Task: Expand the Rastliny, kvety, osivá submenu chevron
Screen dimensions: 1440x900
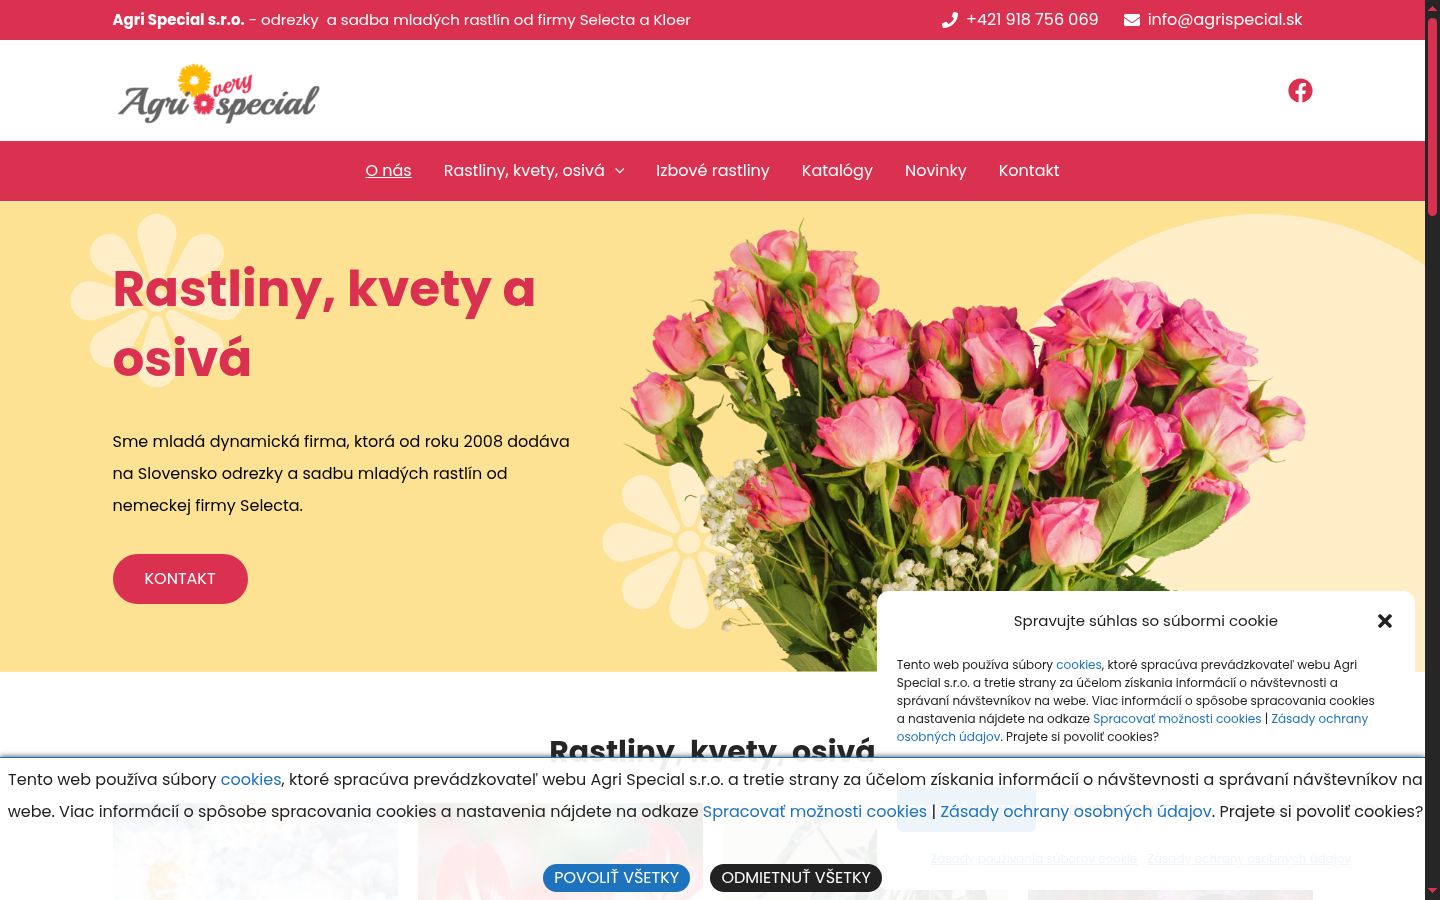Action: pyautogui.click(x=620, y=171)
